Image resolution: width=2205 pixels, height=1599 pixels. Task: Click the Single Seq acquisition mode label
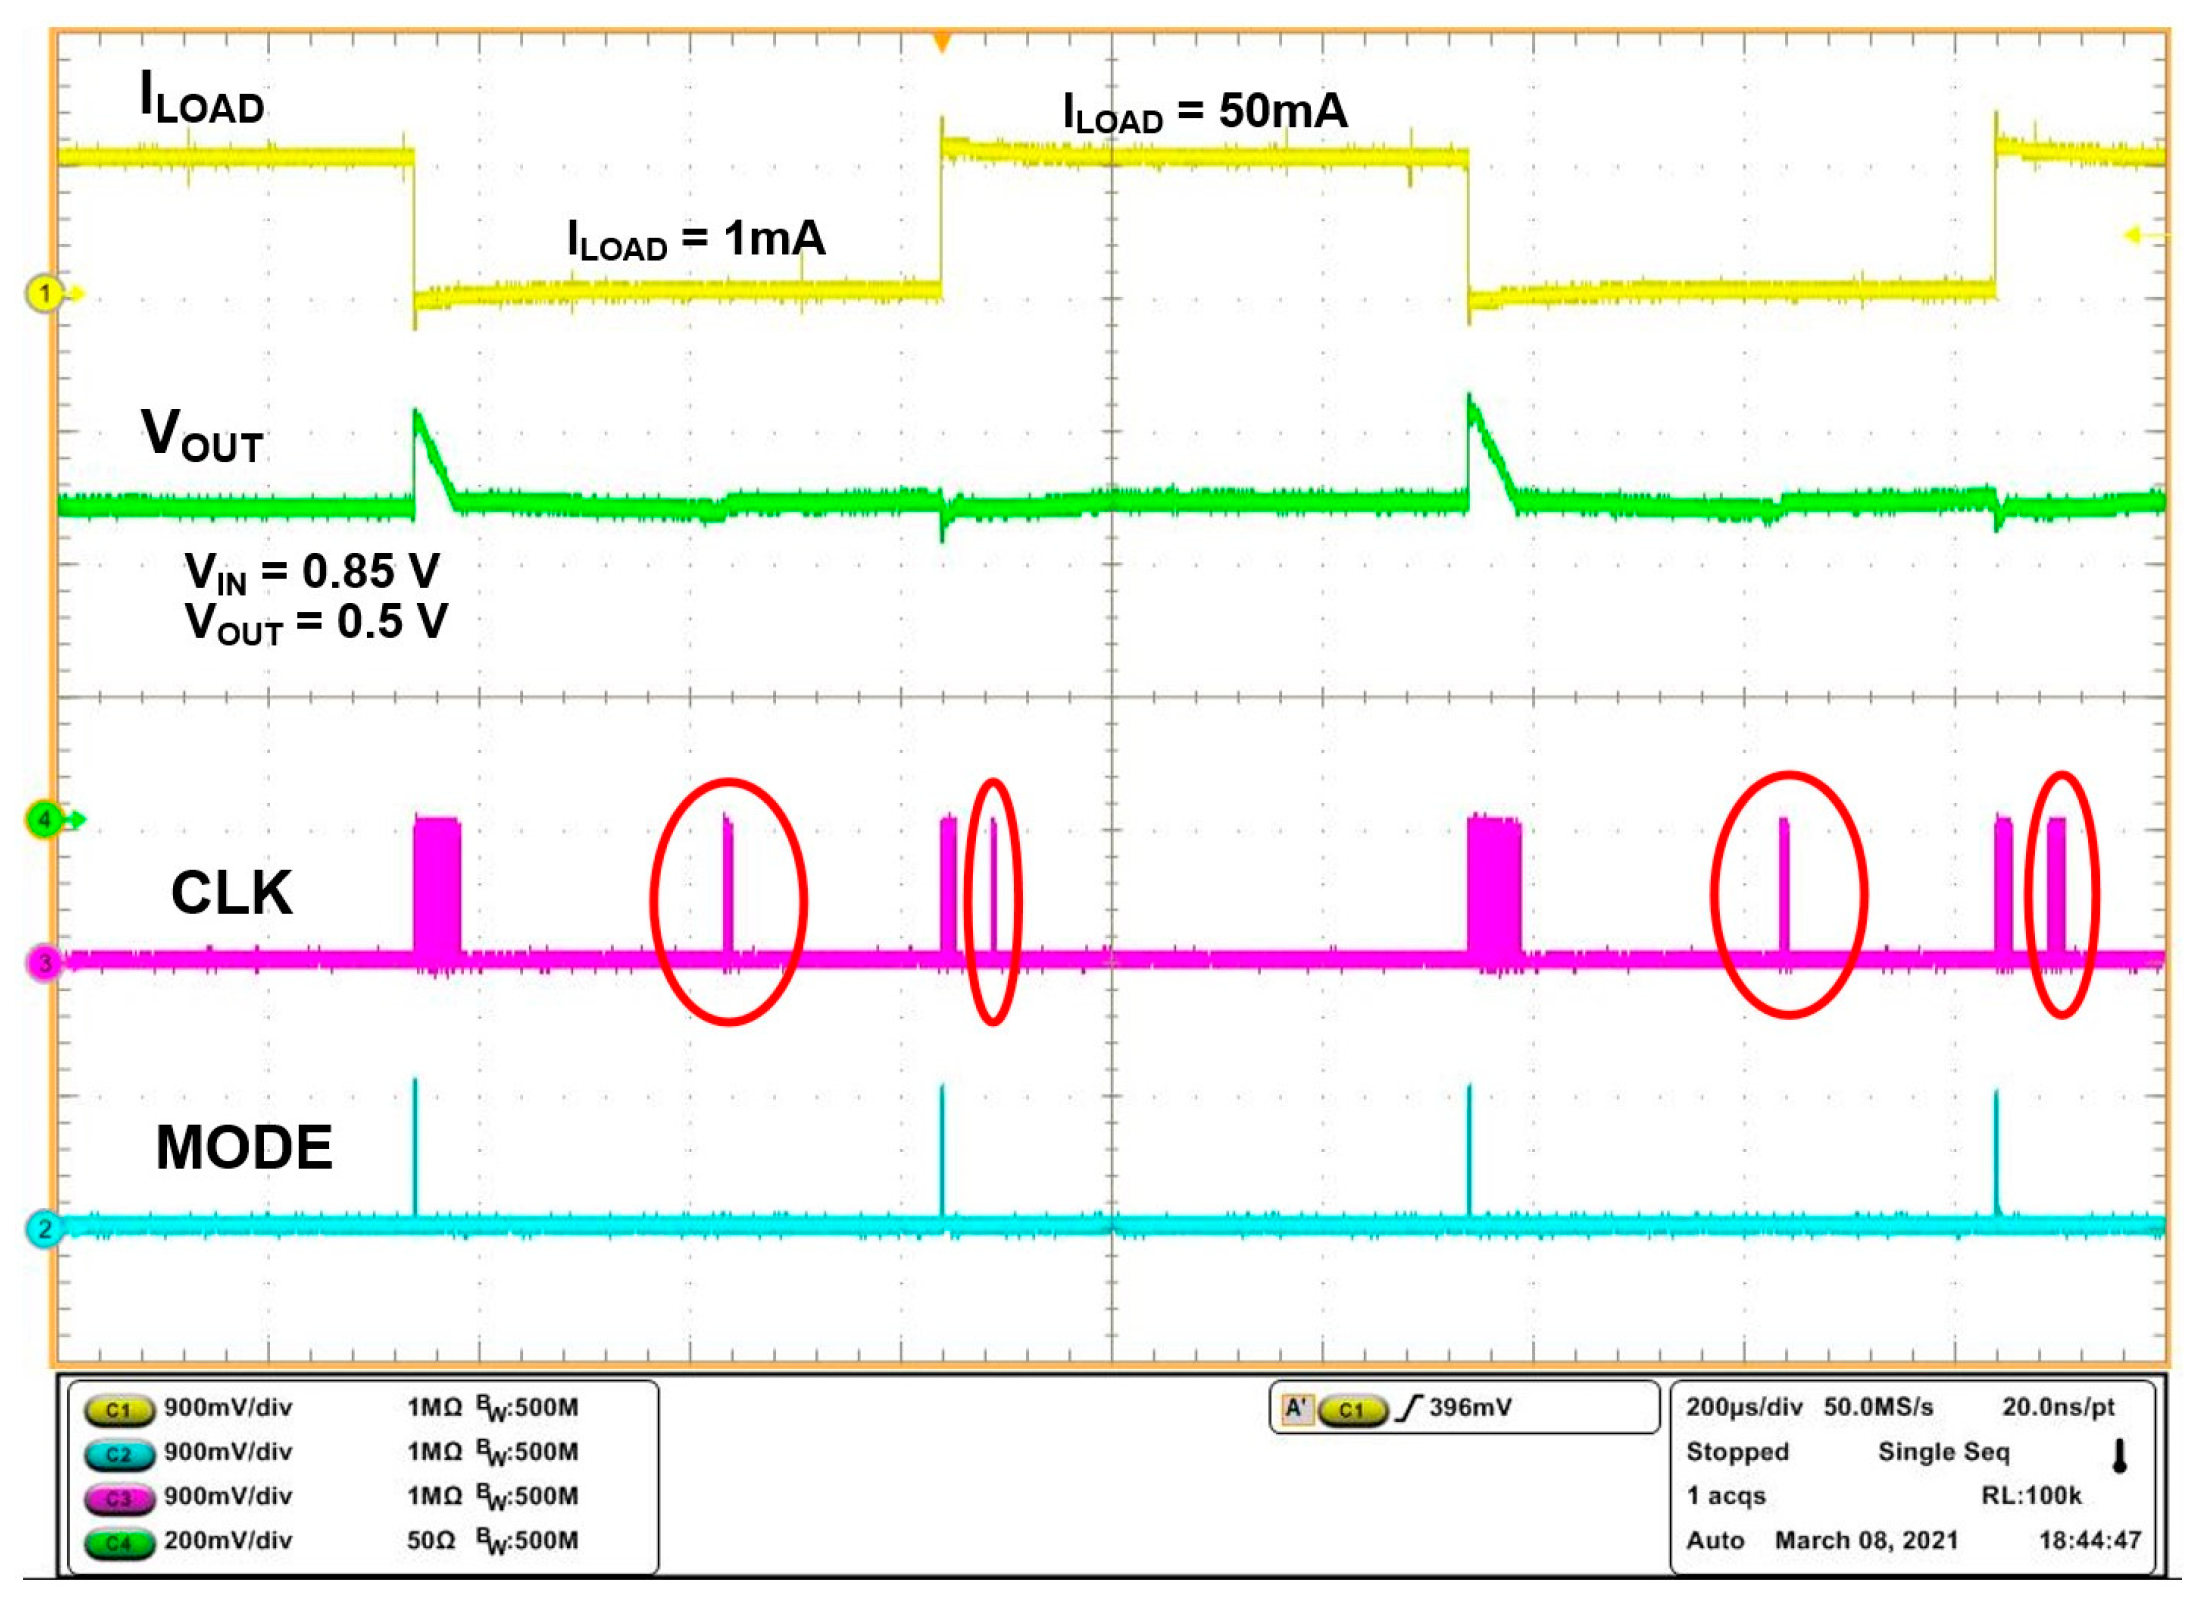click(1942, 1452)
